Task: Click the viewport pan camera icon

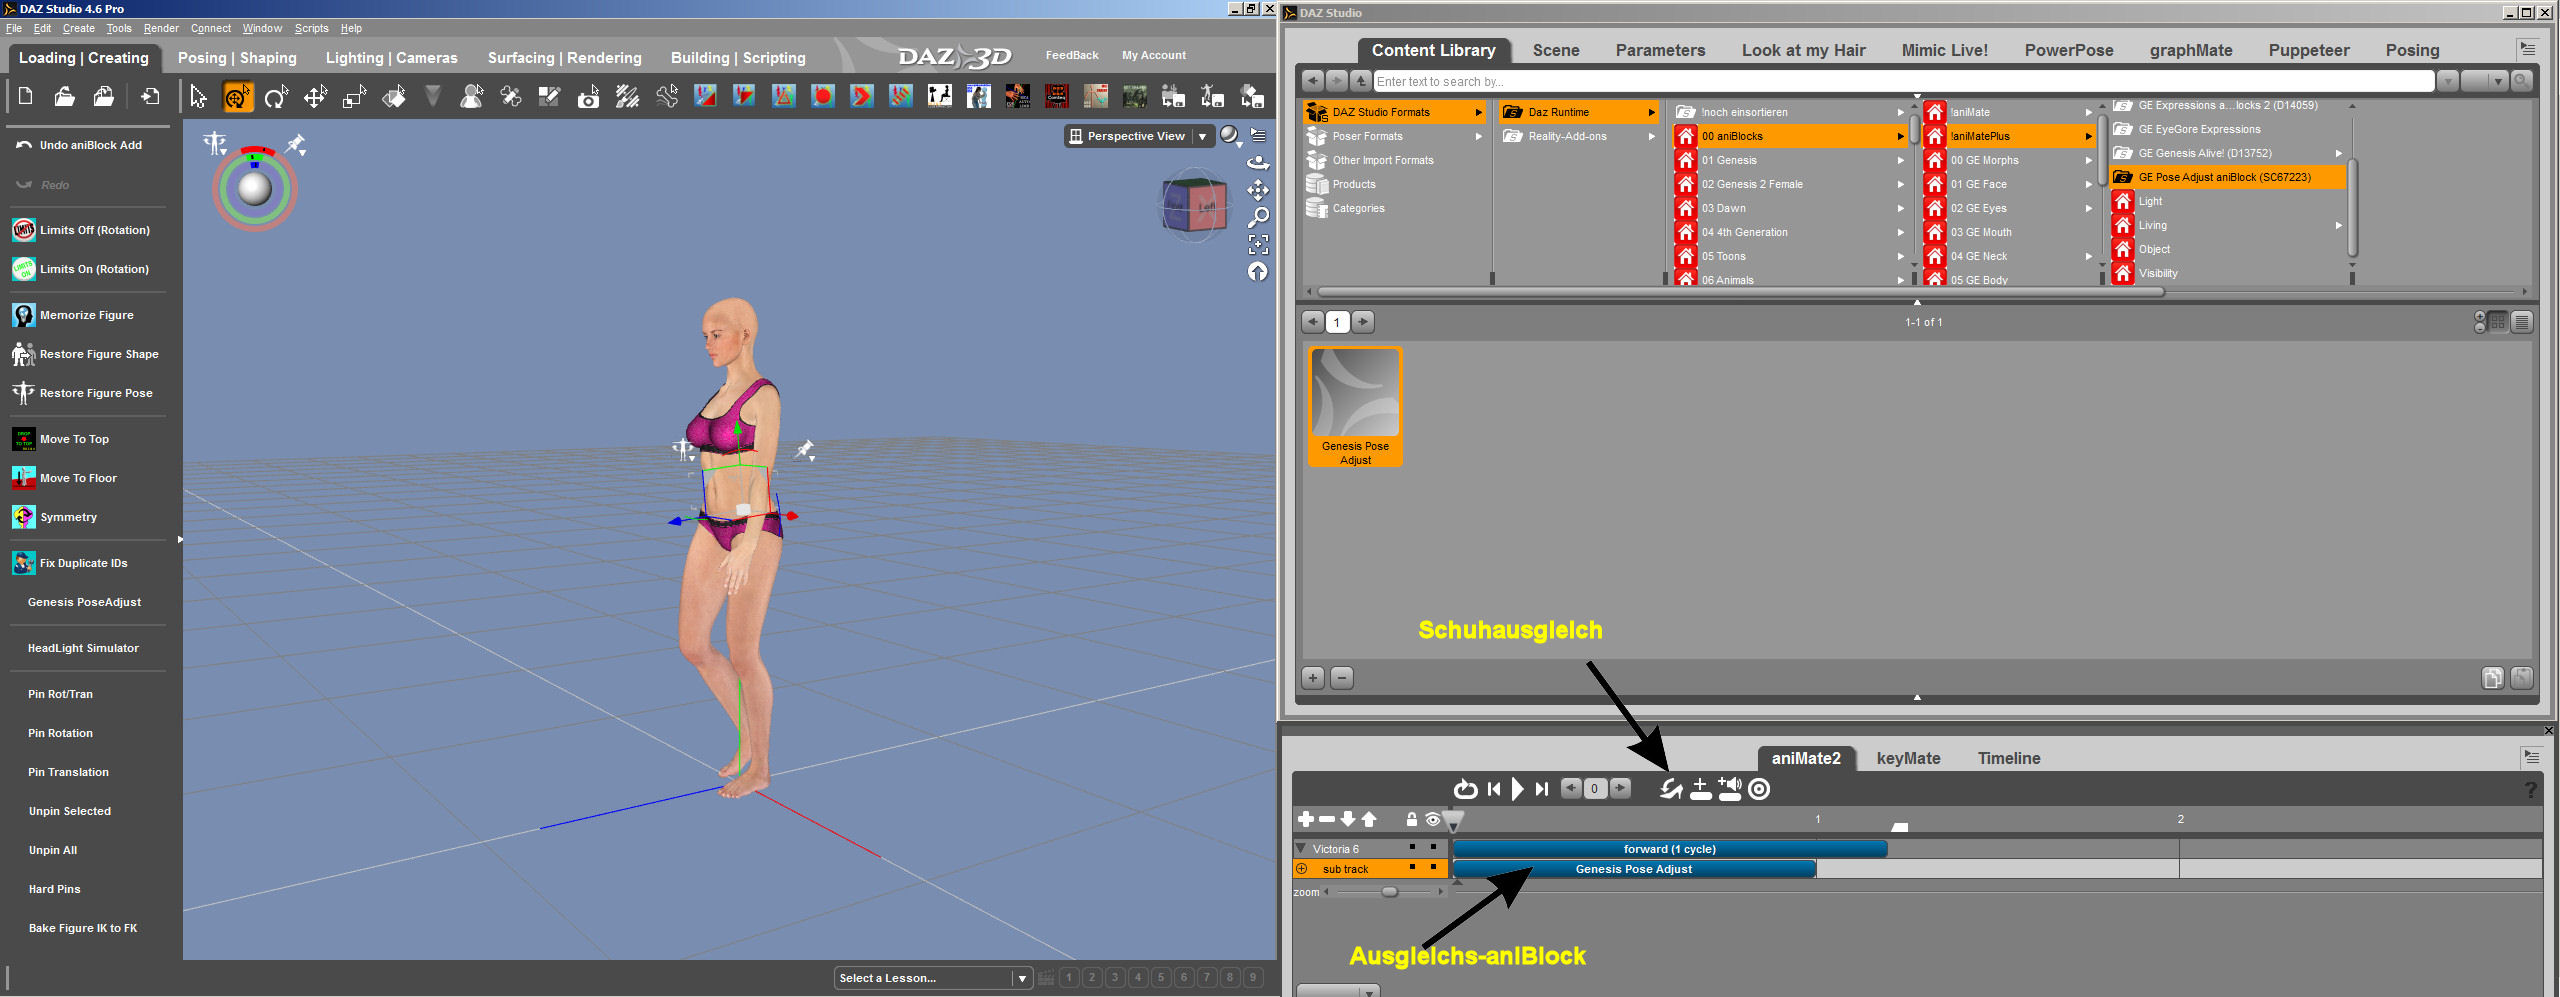Action: 1258,190
